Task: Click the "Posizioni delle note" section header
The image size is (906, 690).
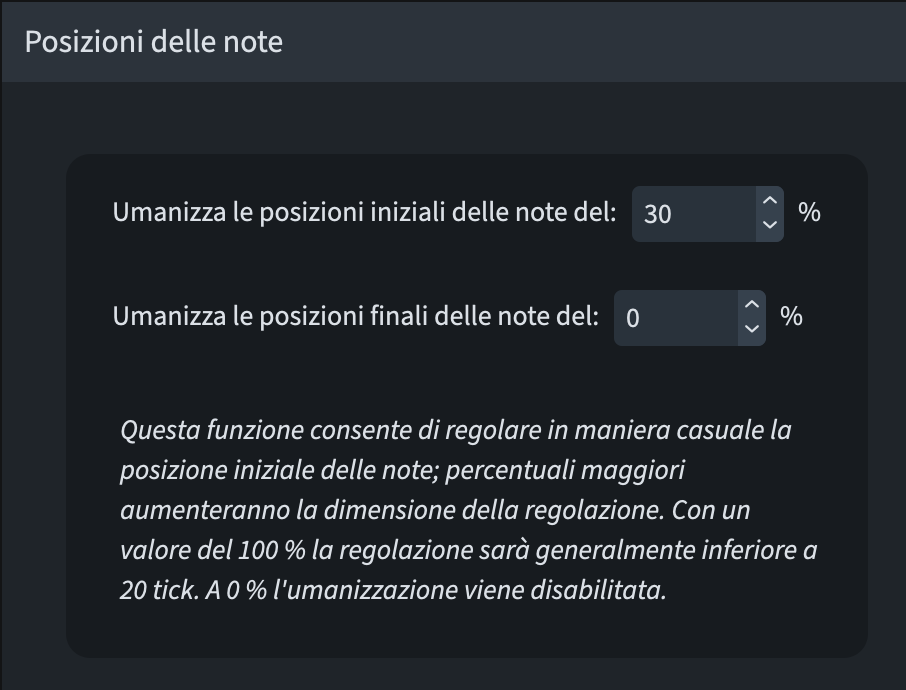Action: tap(154, 42)
